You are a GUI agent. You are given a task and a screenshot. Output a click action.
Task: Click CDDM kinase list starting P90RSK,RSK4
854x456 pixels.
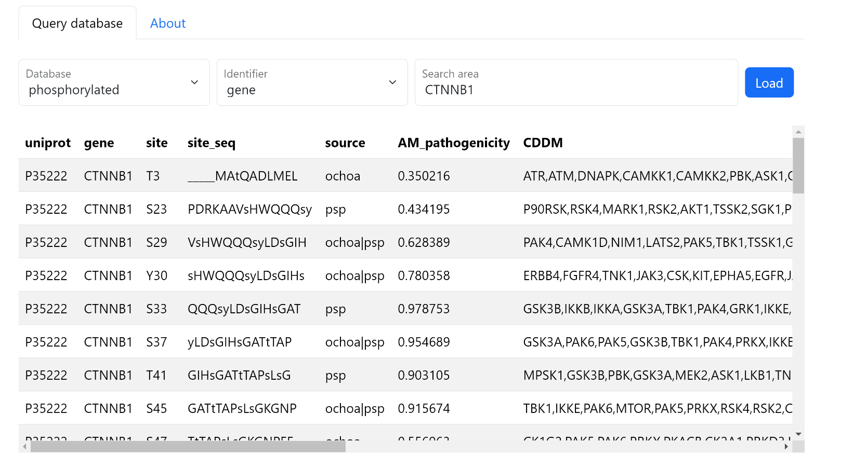657,209
